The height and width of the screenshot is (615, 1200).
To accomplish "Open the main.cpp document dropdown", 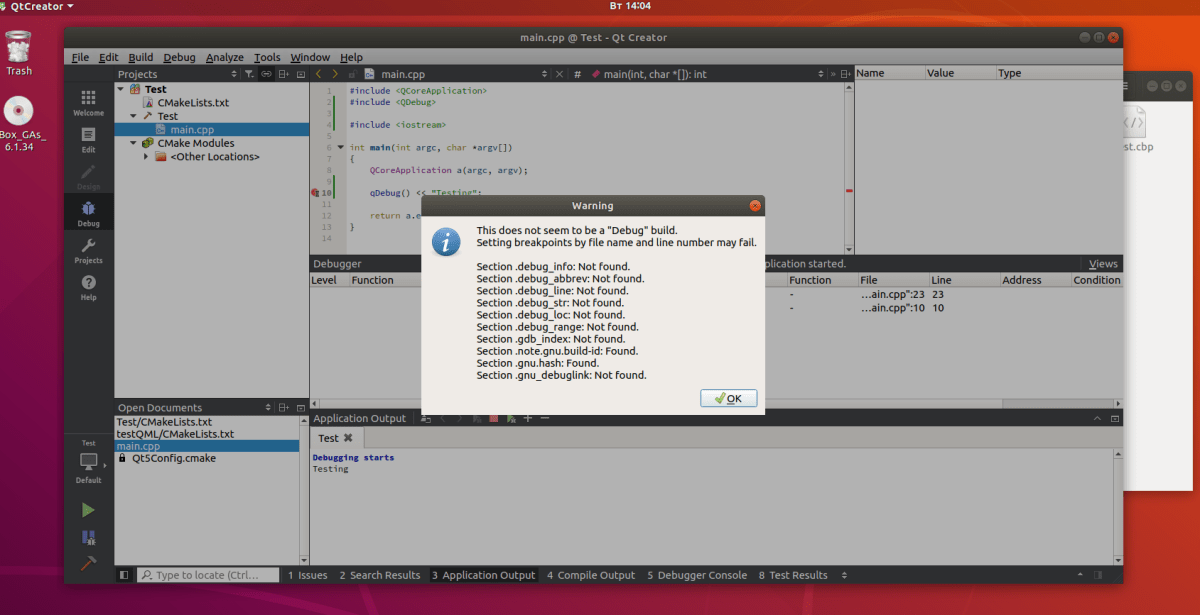I will tap(544, 74).
